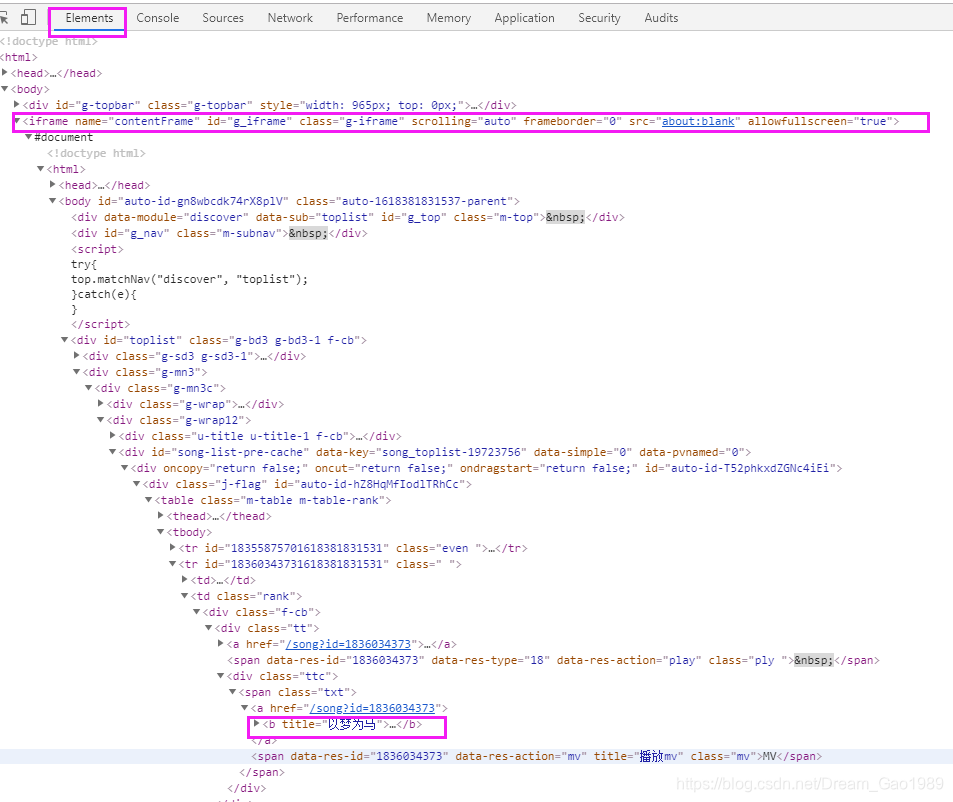Expand the first song anchor node
The width and height of the screenshot is (953, 802).
pos(221,643)
